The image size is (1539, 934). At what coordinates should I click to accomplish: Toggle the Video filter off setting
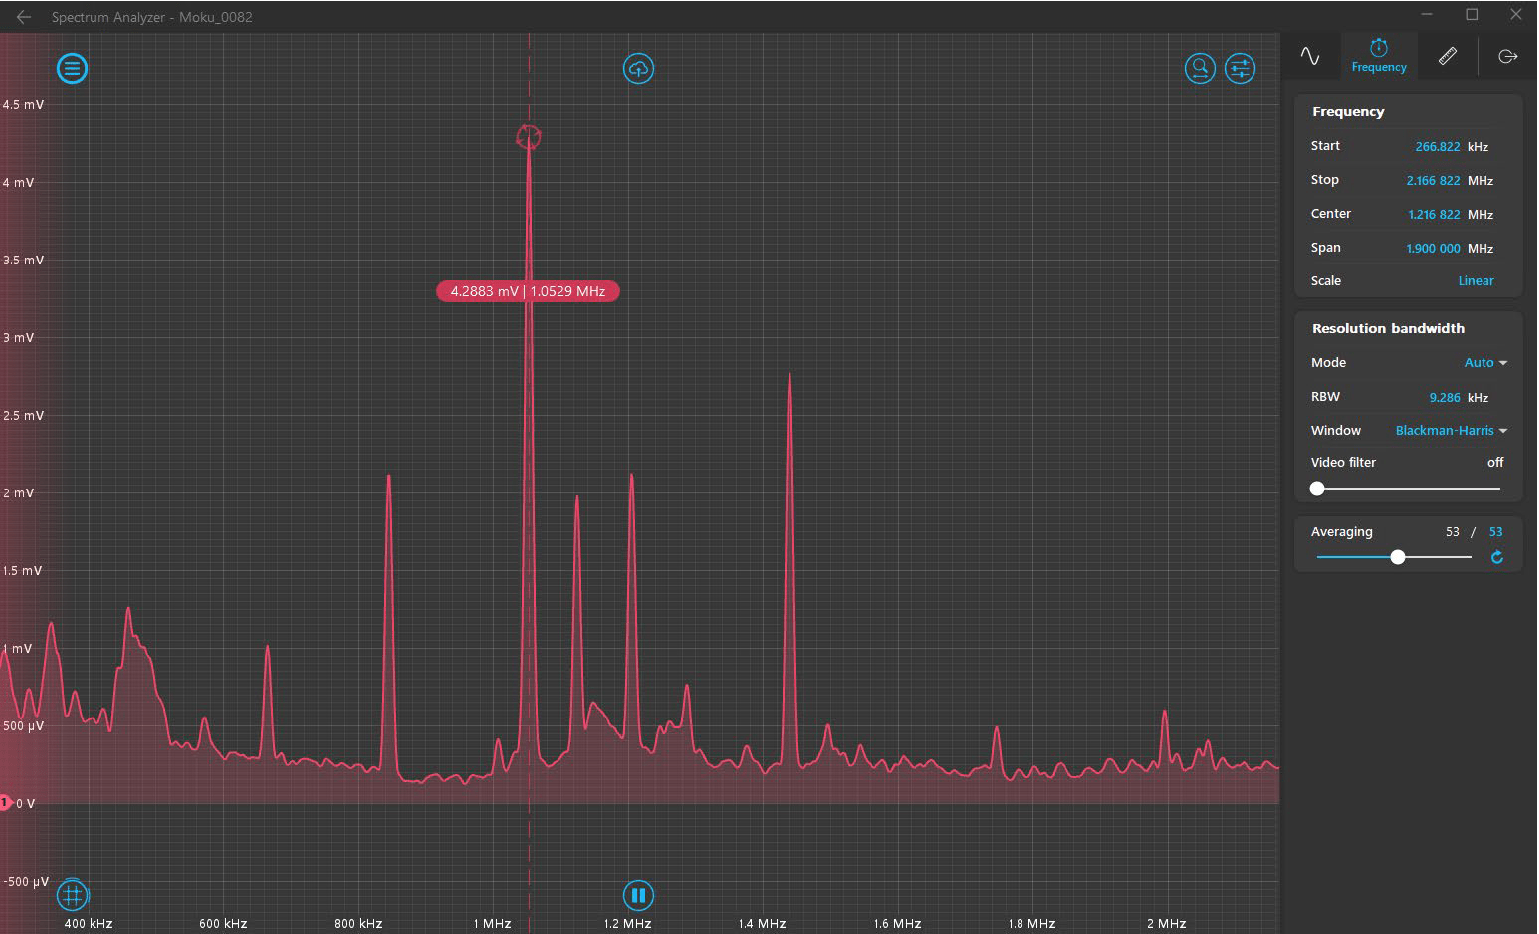(x=1495, y=462)
